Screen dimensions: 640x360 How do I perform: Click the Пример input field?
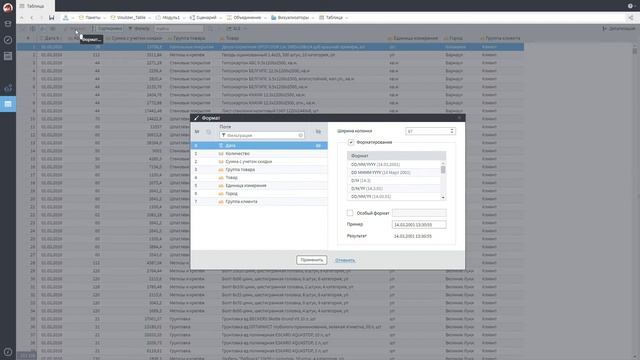(x=419, y=224)
